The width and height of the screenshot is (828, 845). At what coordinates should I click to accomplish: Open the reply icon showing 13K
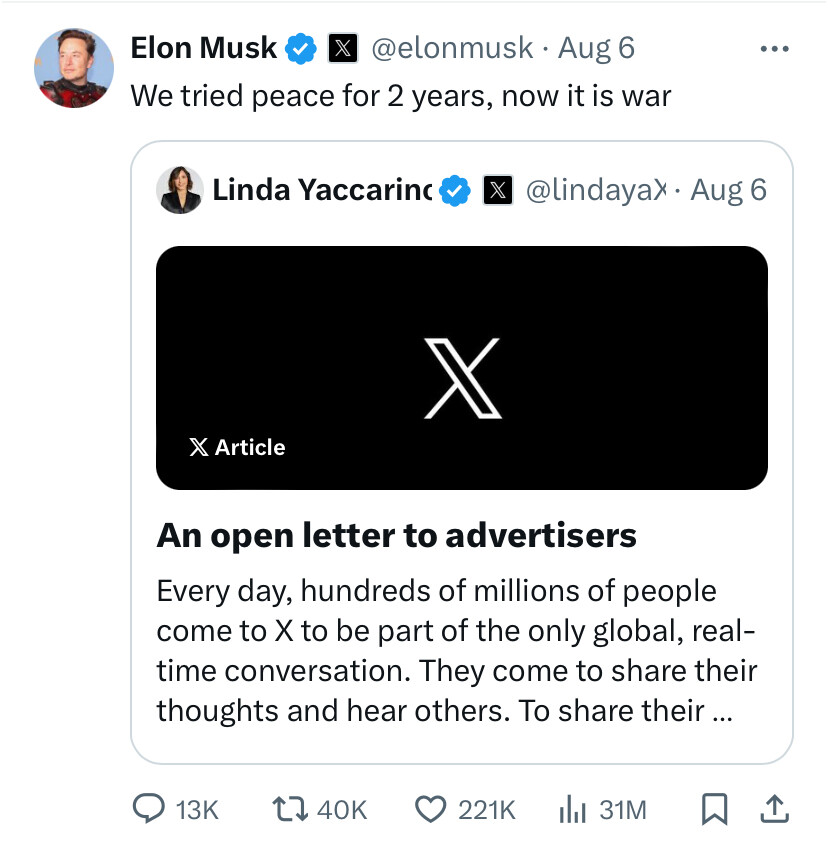pyautogui.click(x=149, y=809)
